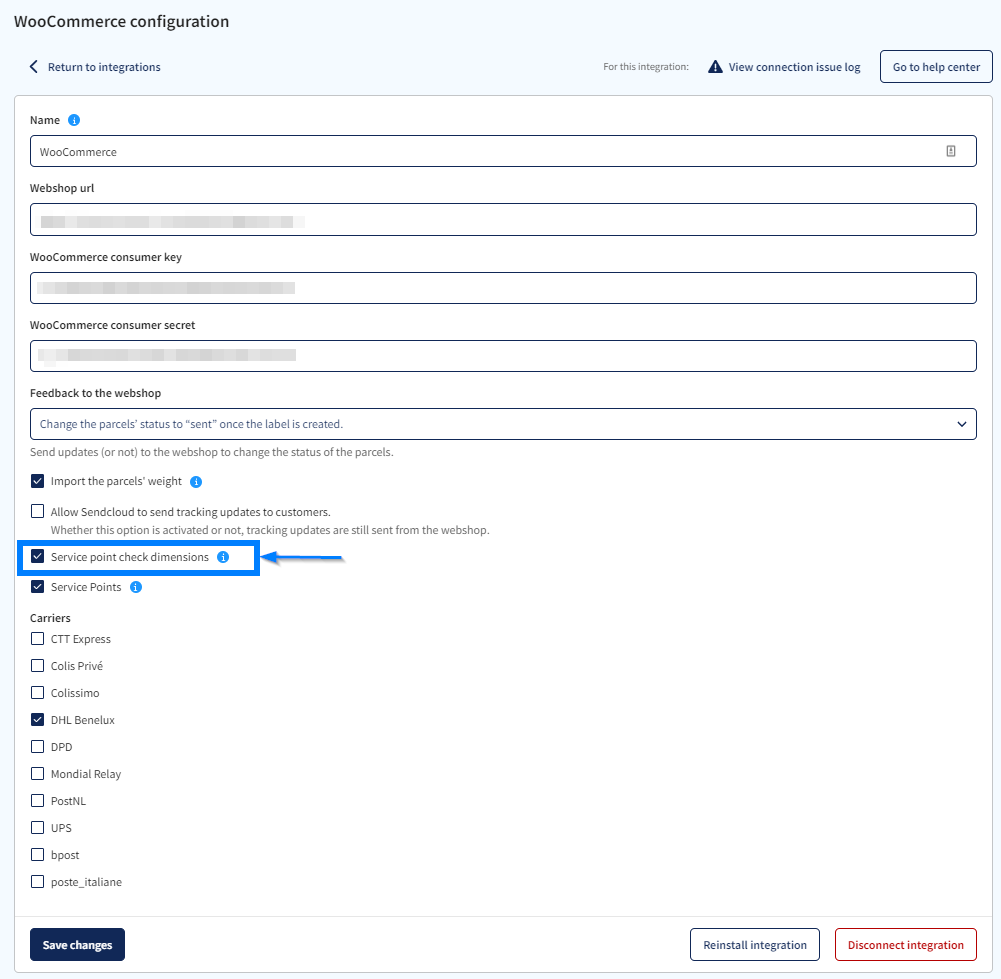Uncheck Service point check dimensions
This screenshot has height=979, width=1001.
coord(38,557)
